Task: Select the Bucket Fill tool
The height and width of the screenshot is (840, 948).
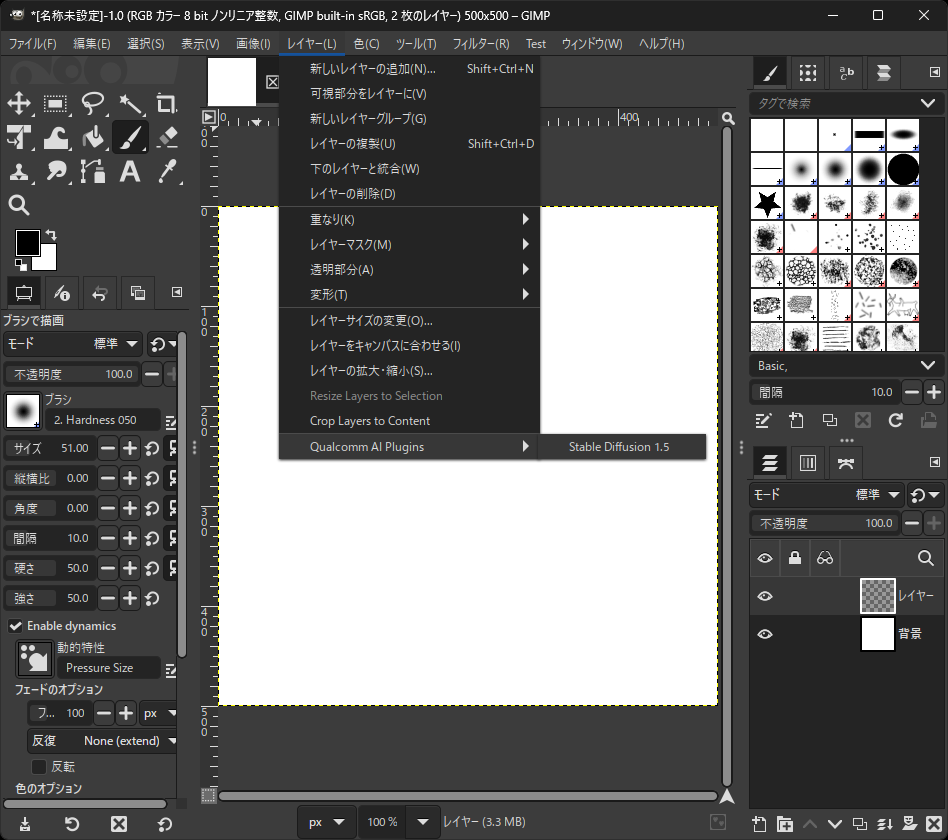Action: pyautogui.click(x=93, y=137)
